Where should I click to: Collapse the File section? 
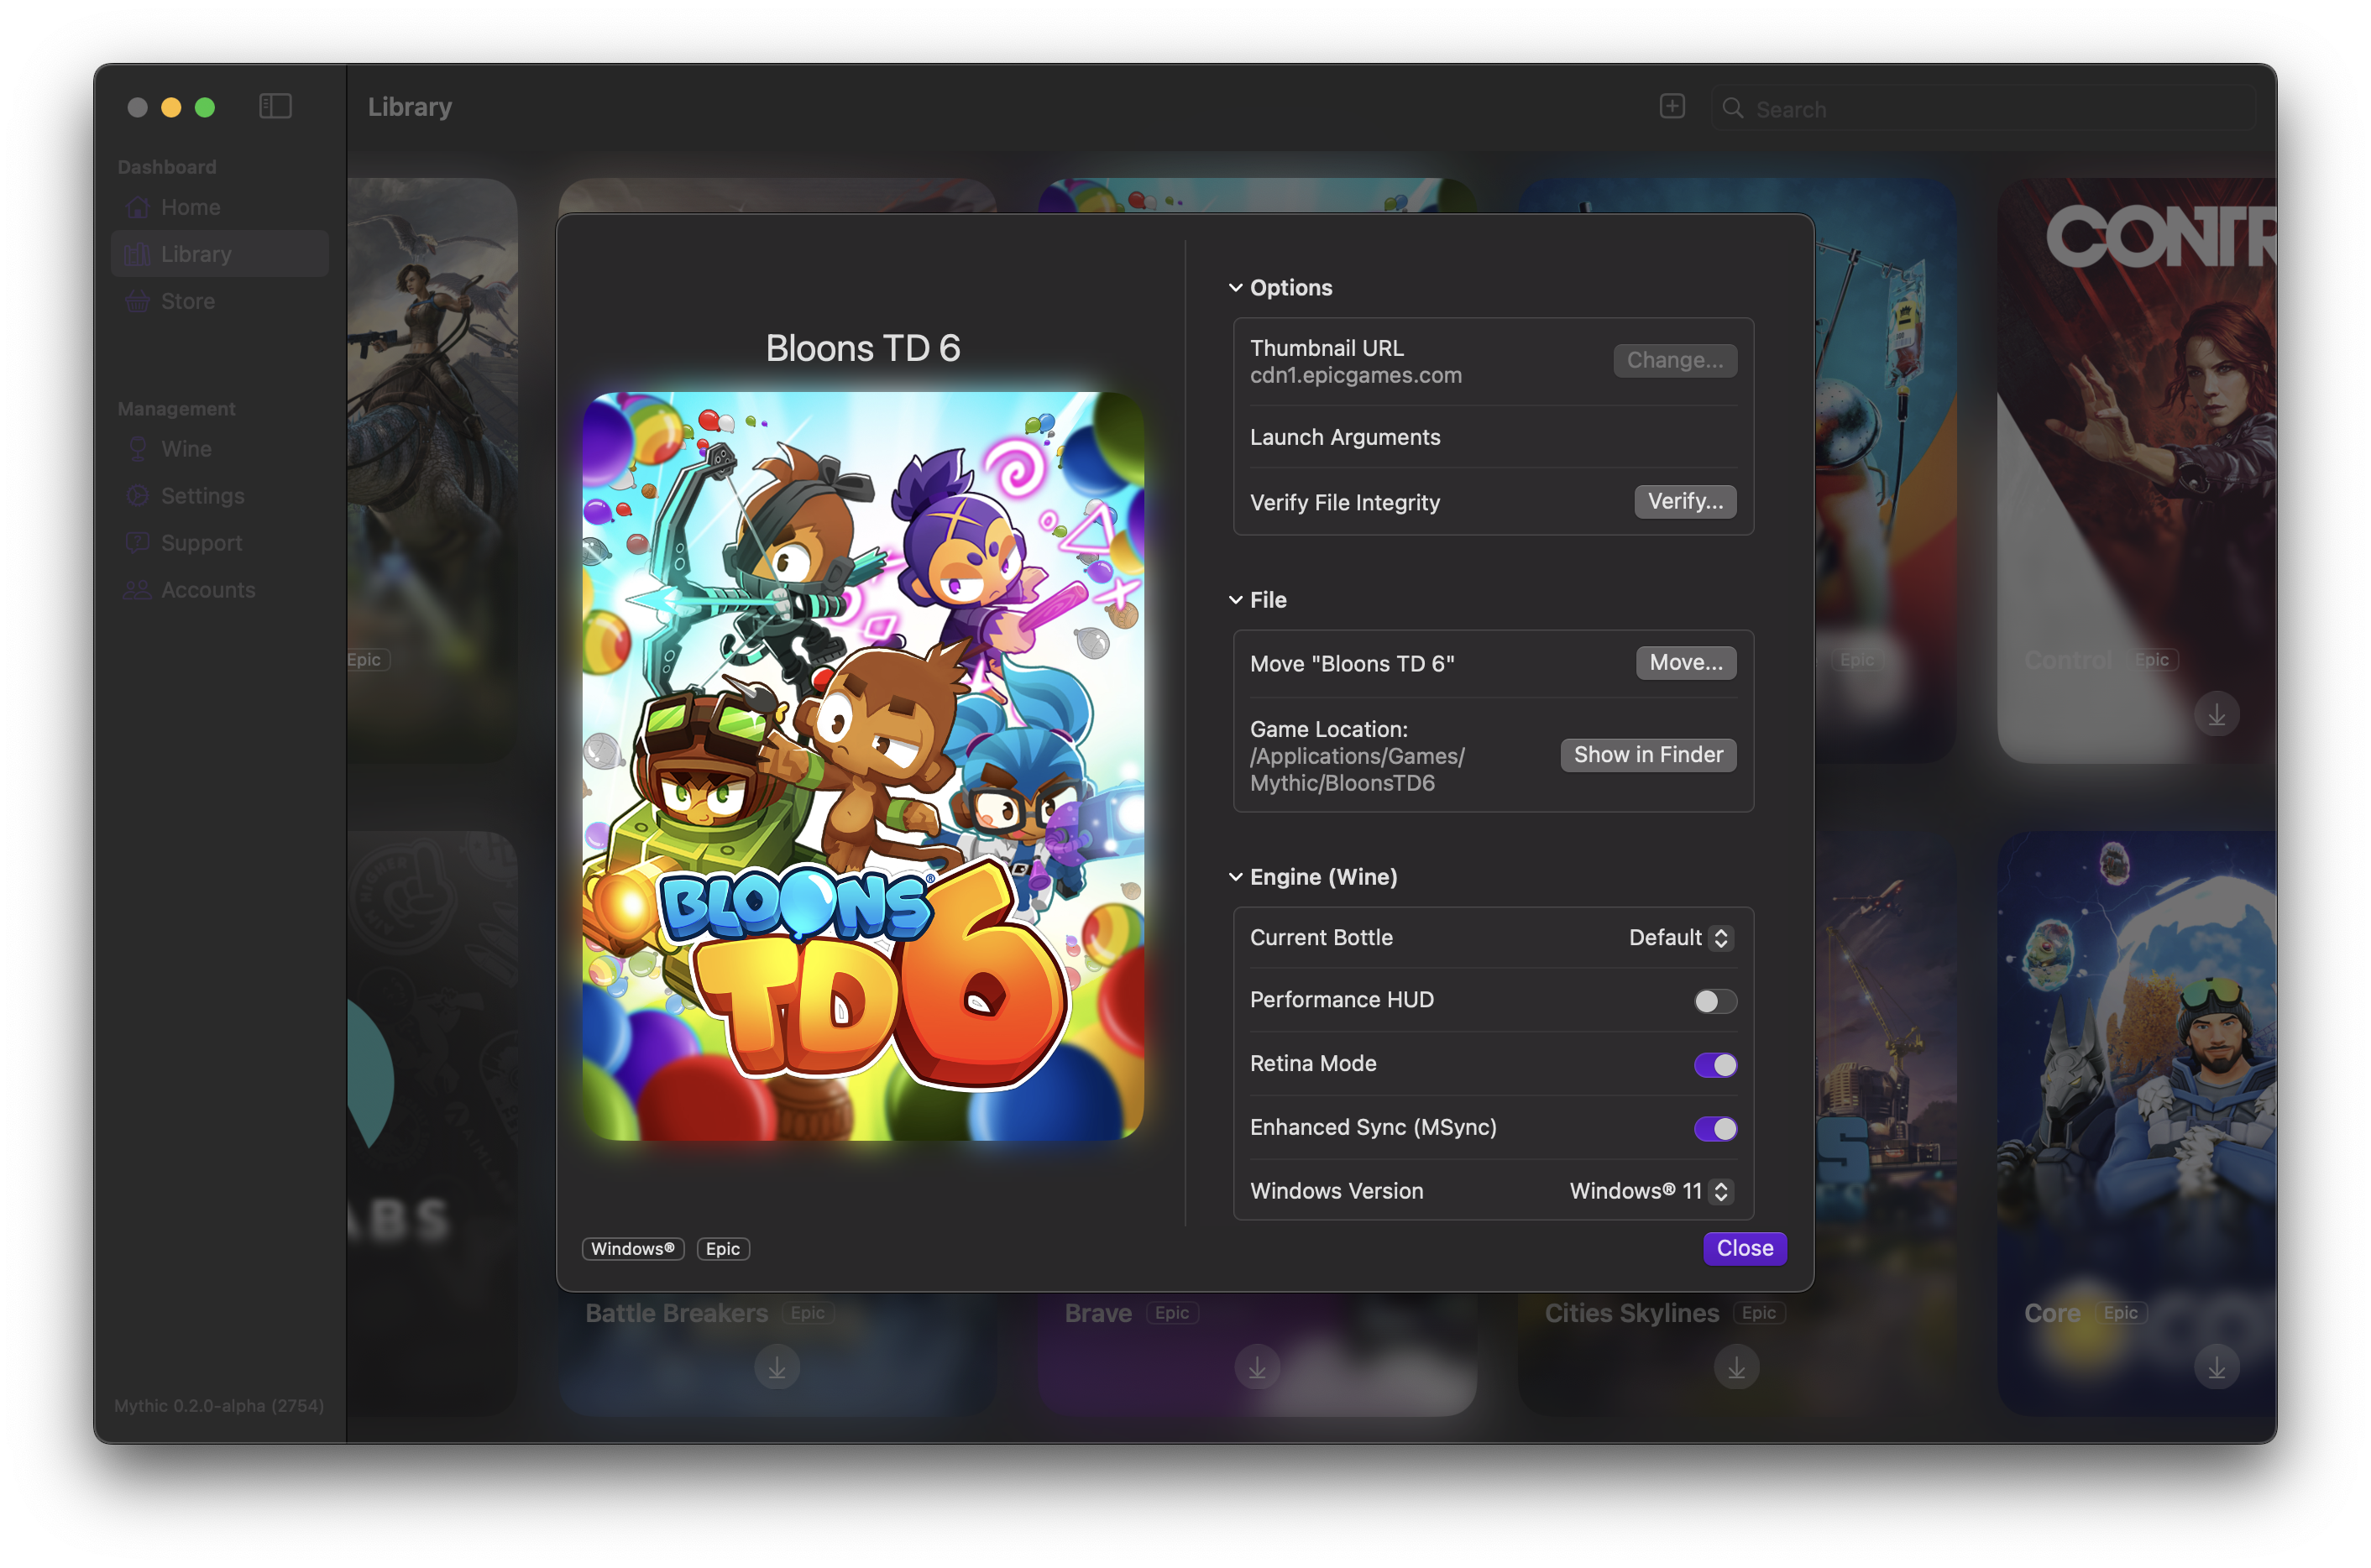[1236, 600]
